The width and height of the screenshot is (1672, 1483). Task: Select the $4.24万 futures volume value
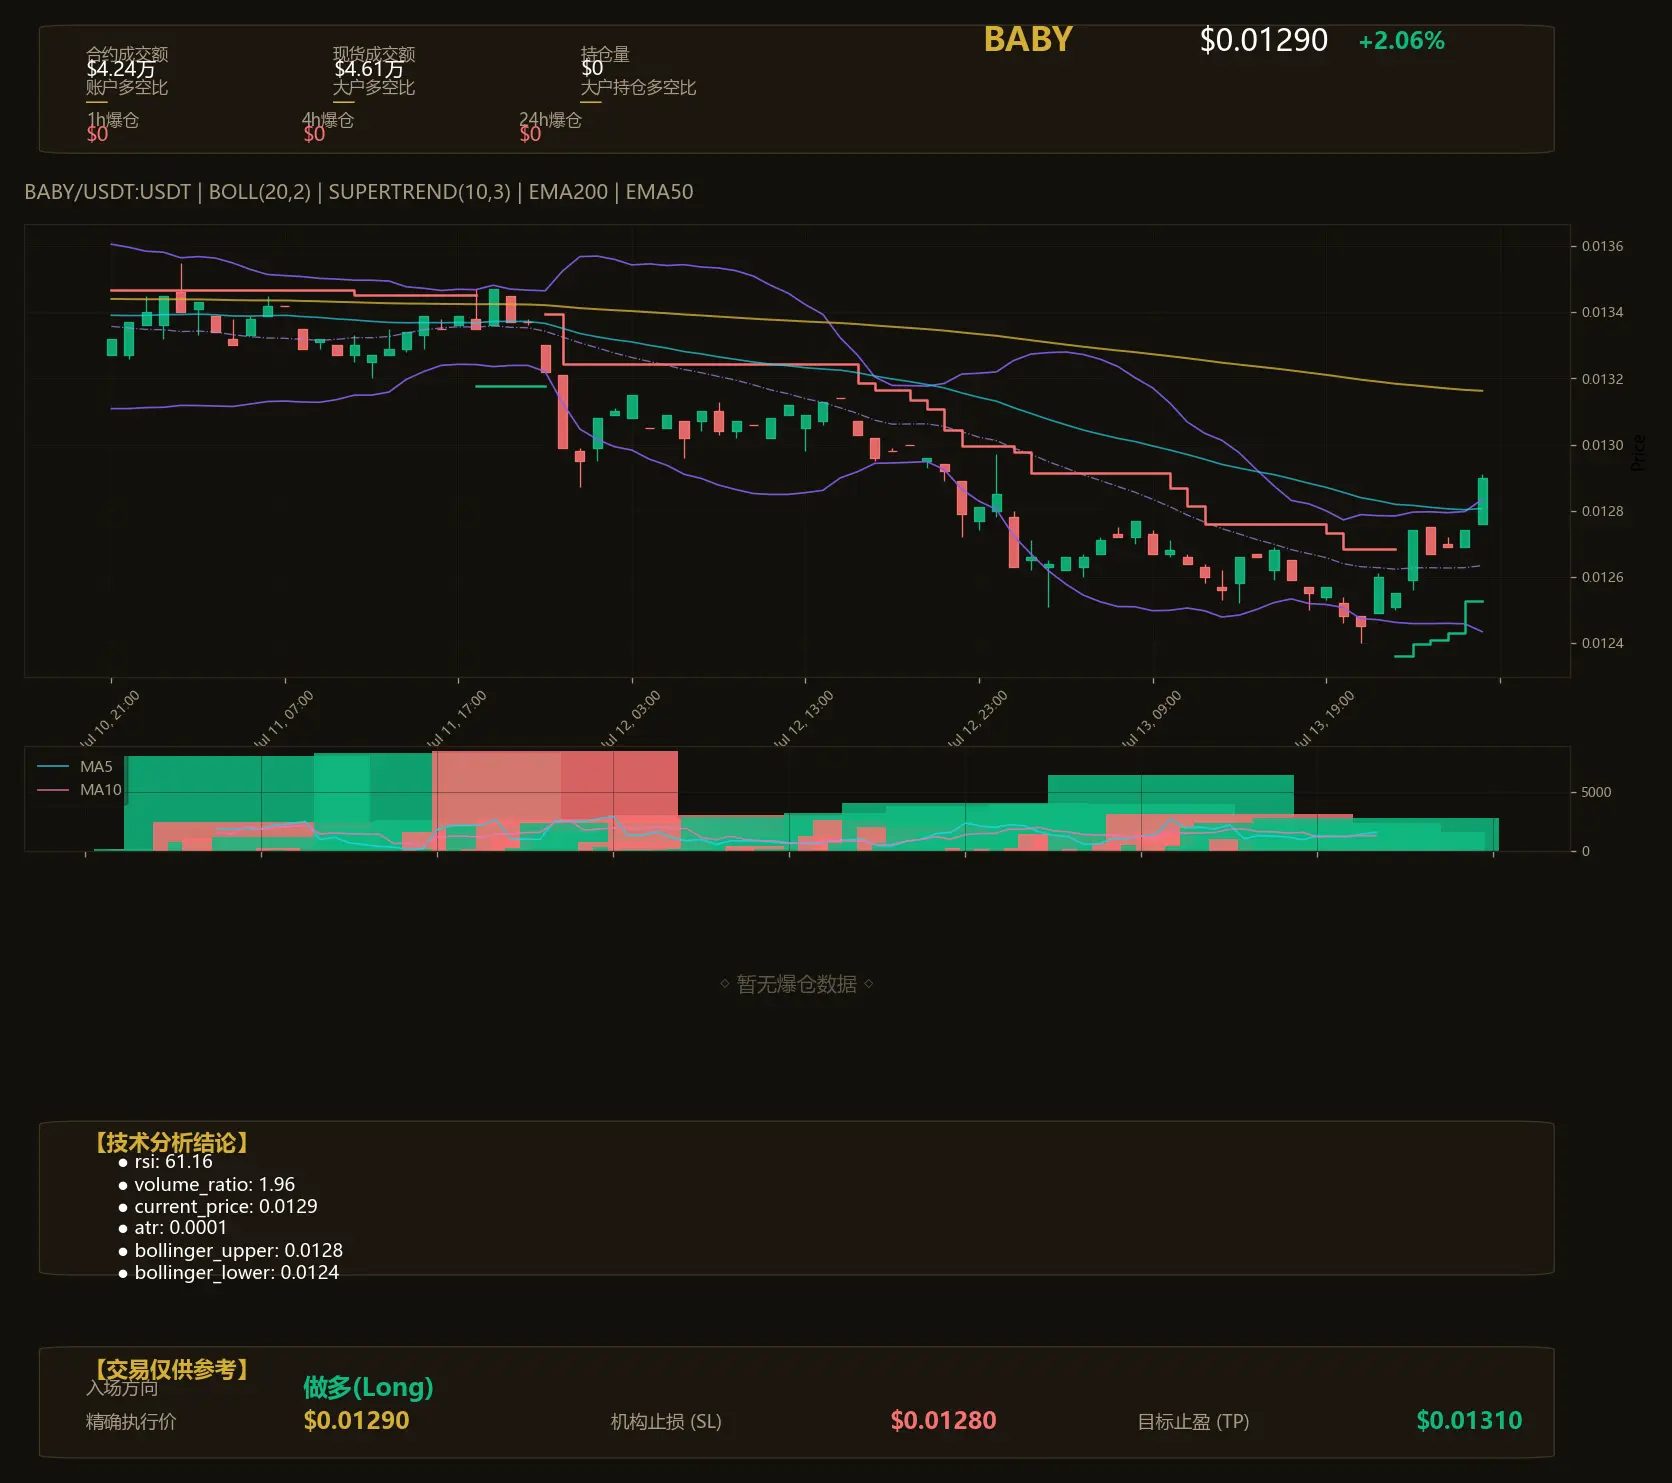point(121,69)
